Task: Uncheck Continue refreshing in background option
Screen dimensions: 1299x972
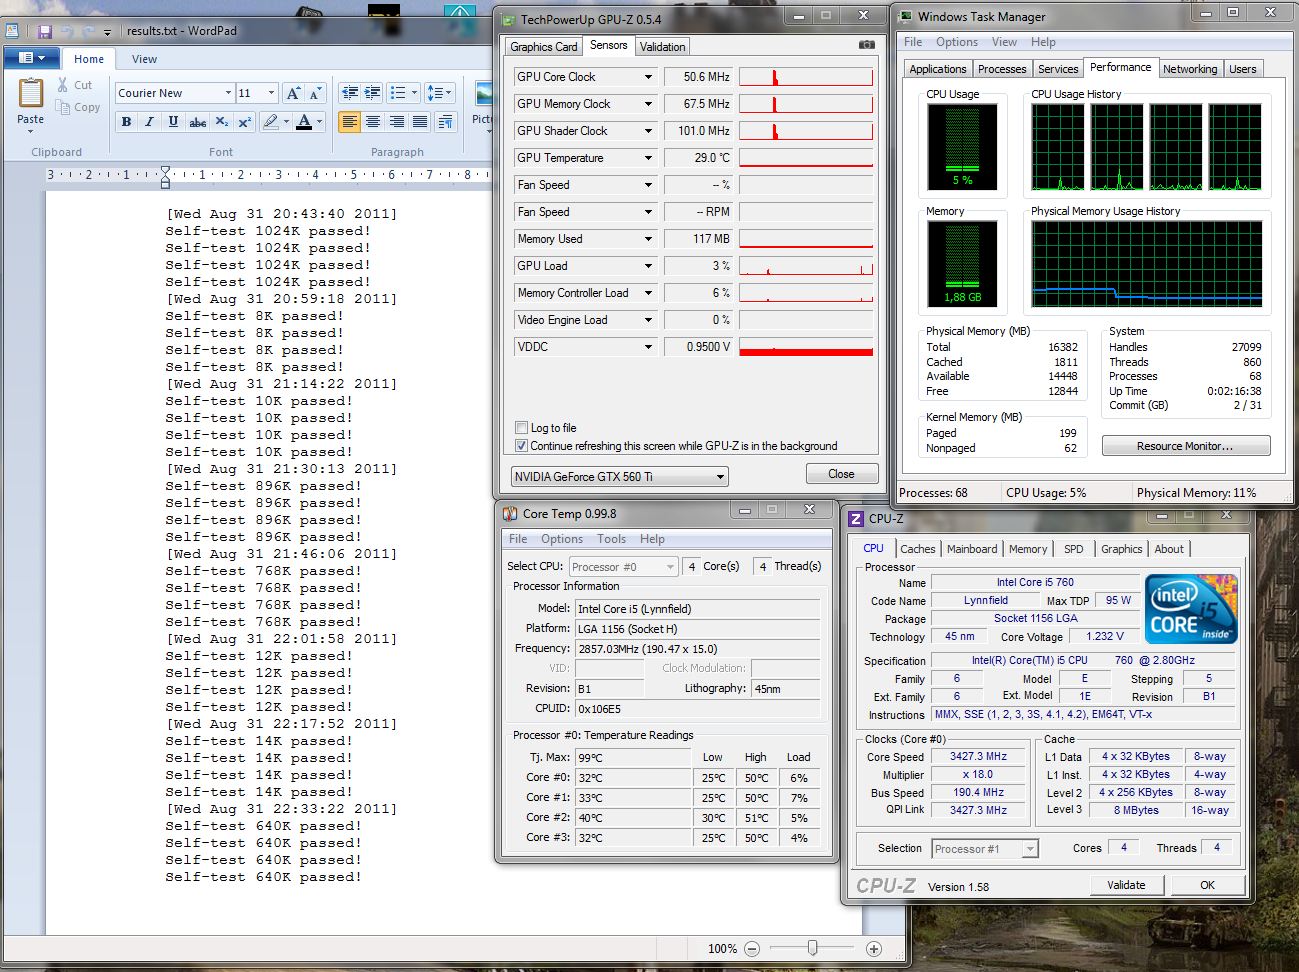Action: click(520, 446)
